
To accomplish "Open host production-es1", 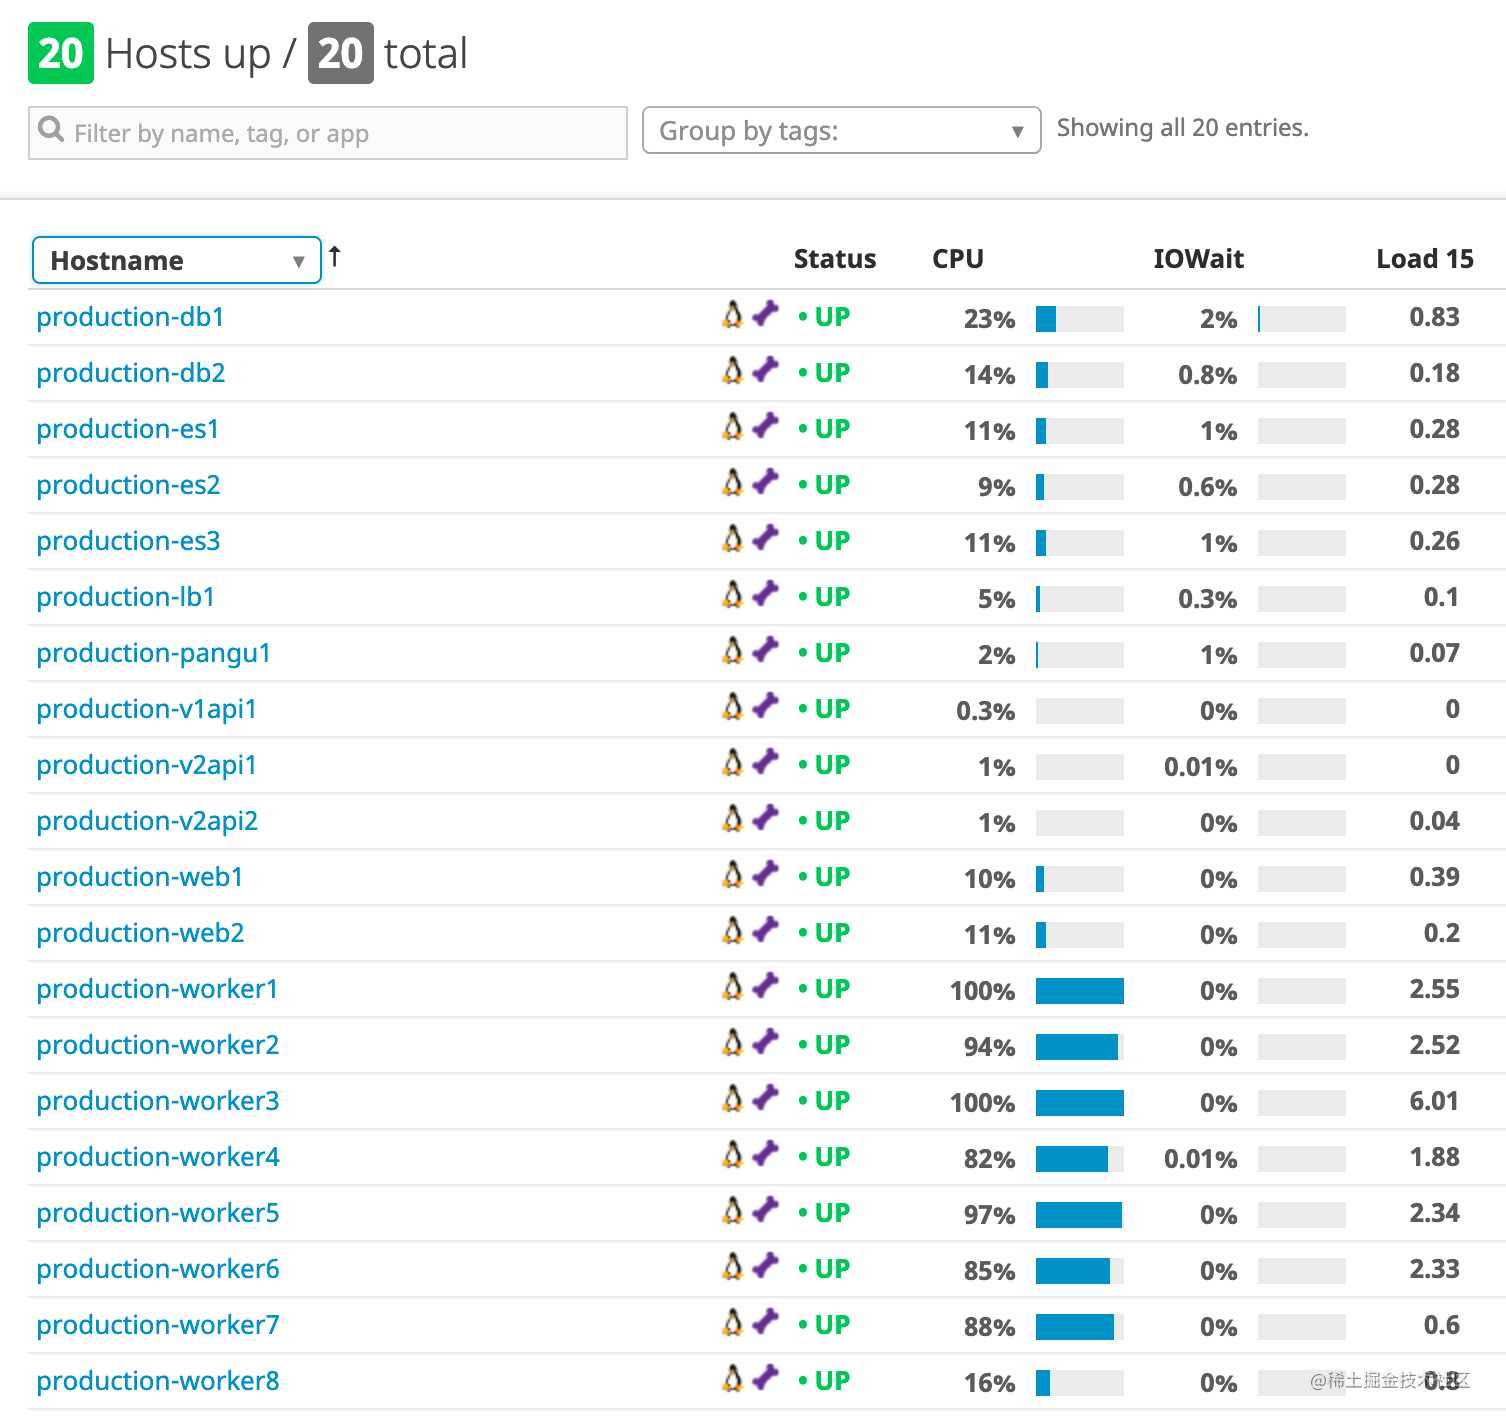I will pyautogui.click(x=128, y=429).
